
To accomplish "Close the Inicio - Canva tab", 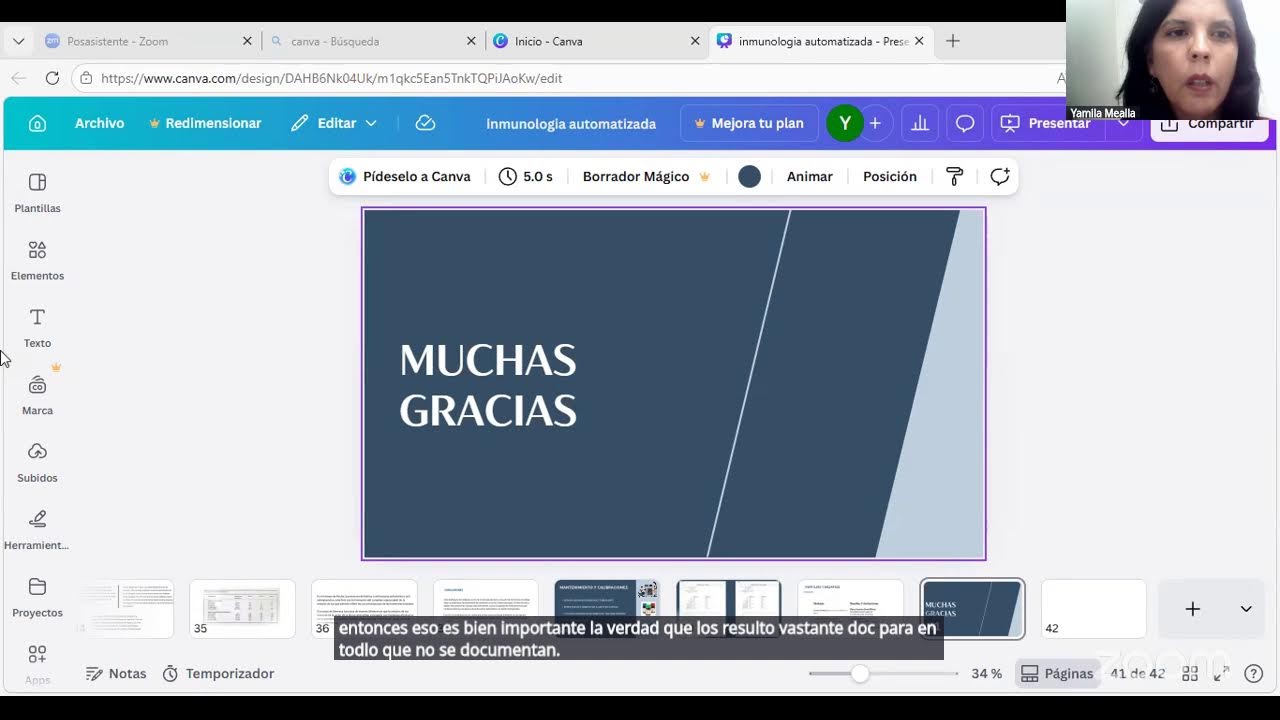I will click(695, 41).
